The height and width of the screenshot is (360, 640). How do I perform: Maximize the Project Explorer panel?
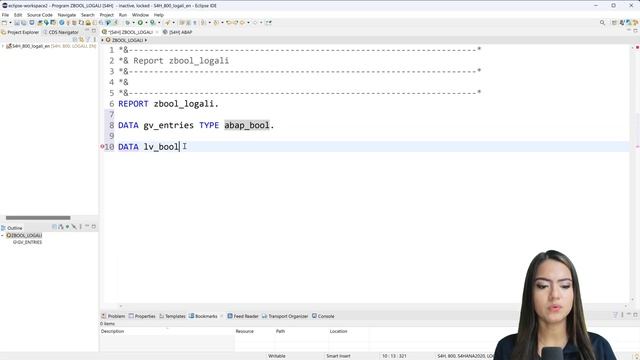pos(93,31)
